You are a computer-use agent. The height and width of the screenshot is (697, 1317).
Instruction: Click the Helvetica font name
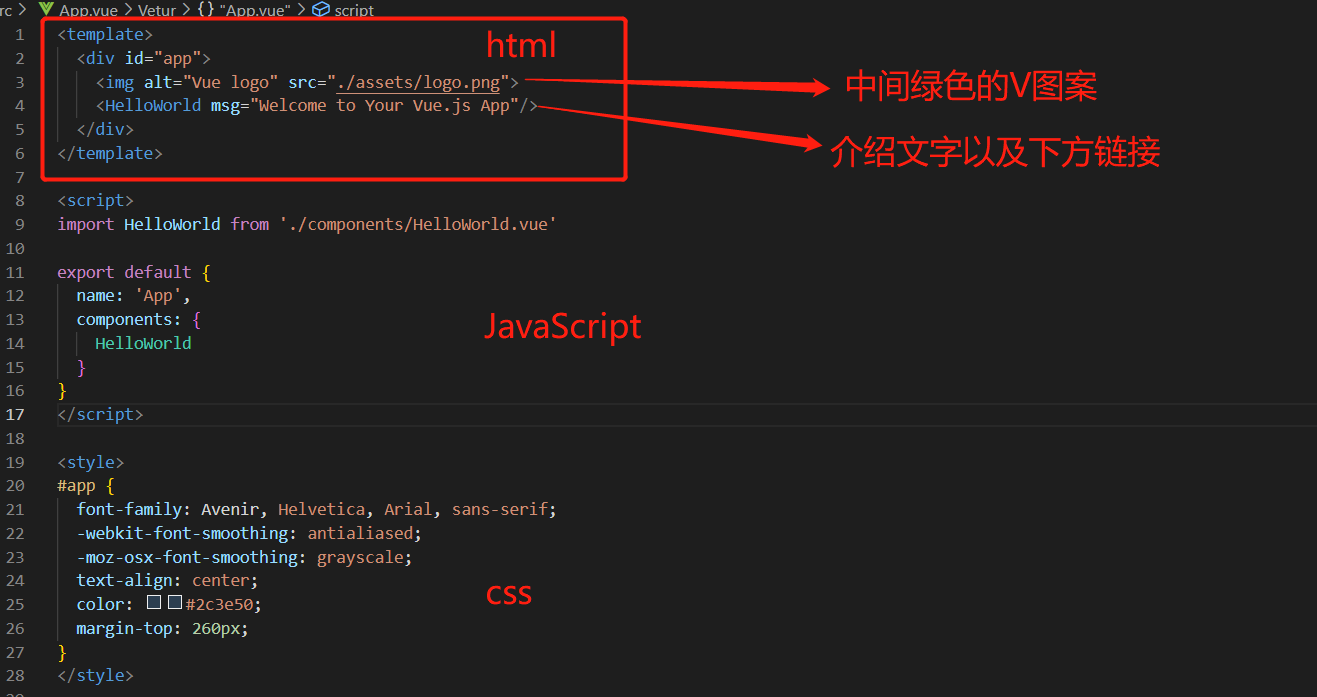click(322, 509)
